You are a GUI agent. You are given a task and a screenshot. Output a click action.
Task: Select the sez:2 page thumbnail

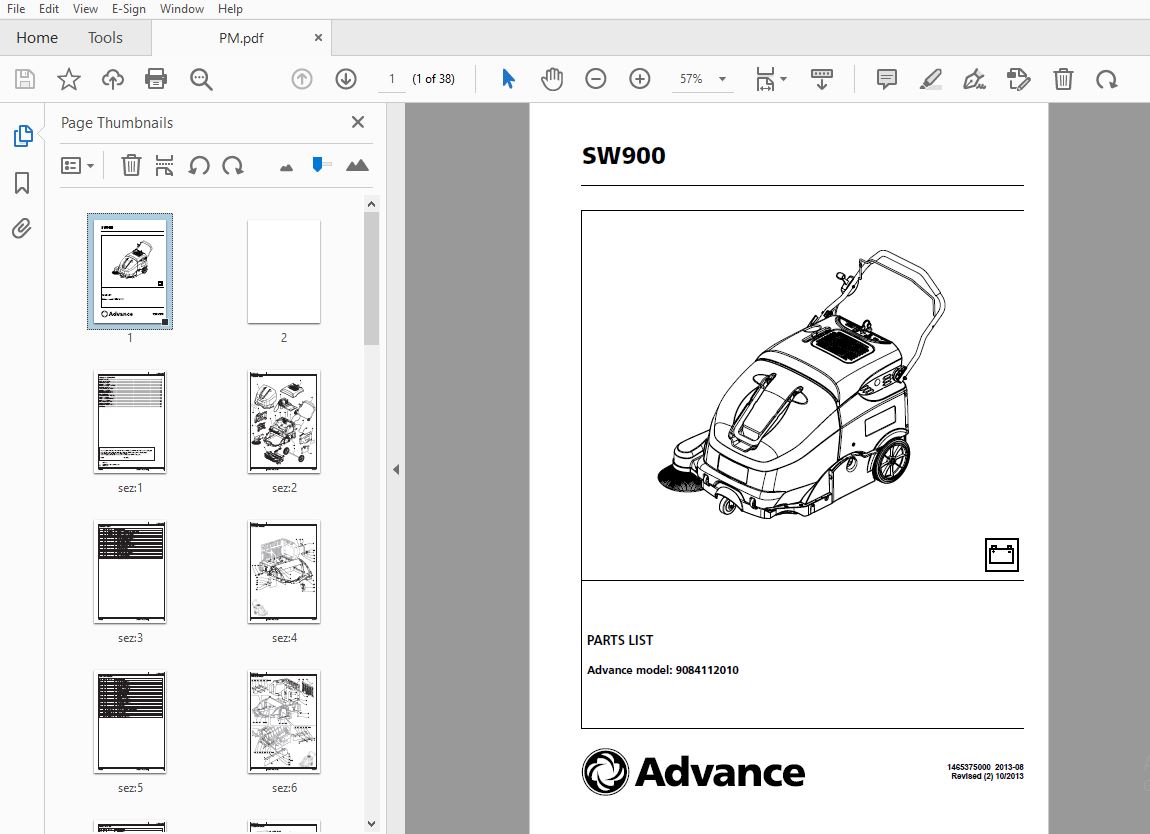pyautogui.click(x=284, y=422)
